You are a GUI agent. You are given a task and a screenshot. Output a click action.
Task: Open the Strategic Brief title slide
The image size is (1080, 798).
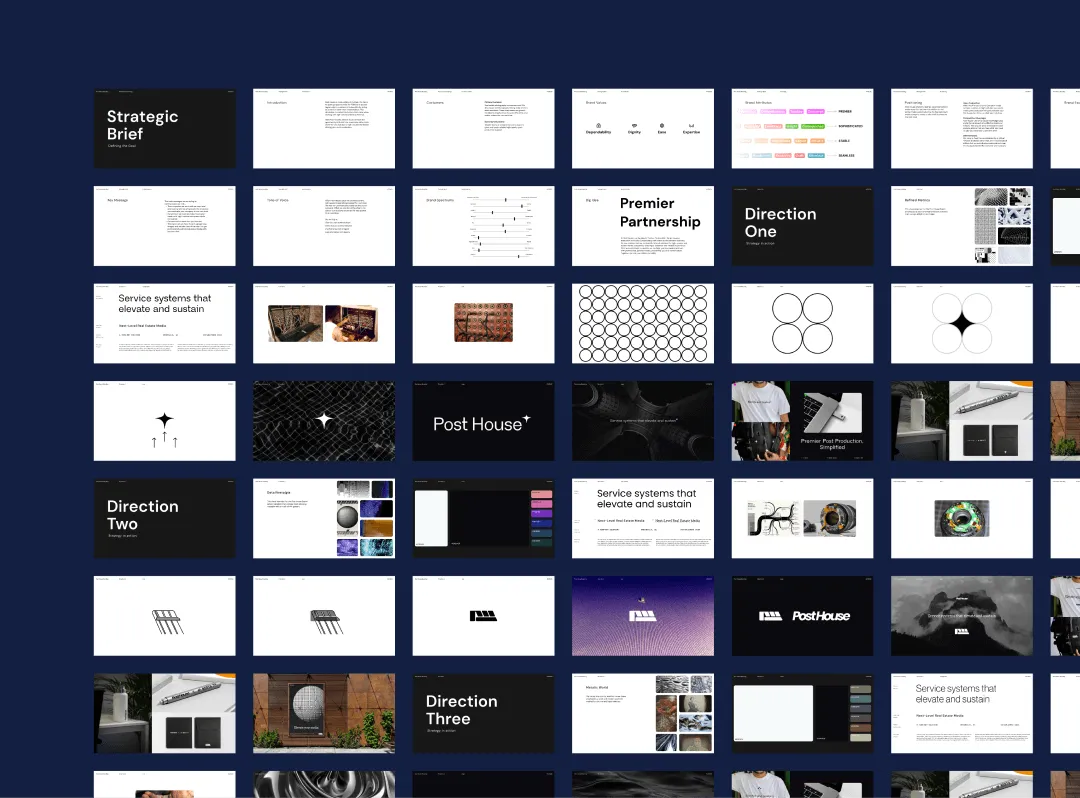click(164, 128)
